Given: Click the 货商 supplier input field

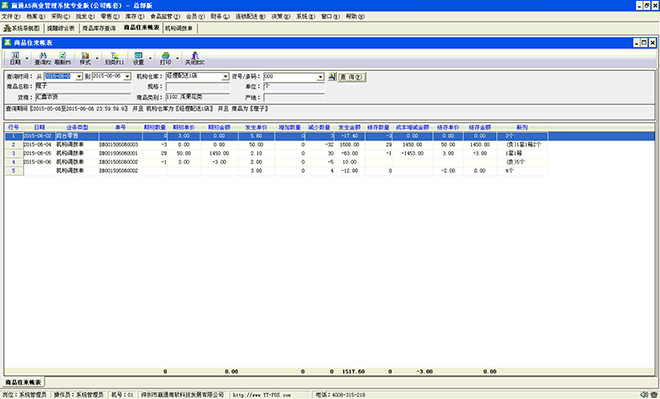Looking at the screenshot, I should 83,97.
